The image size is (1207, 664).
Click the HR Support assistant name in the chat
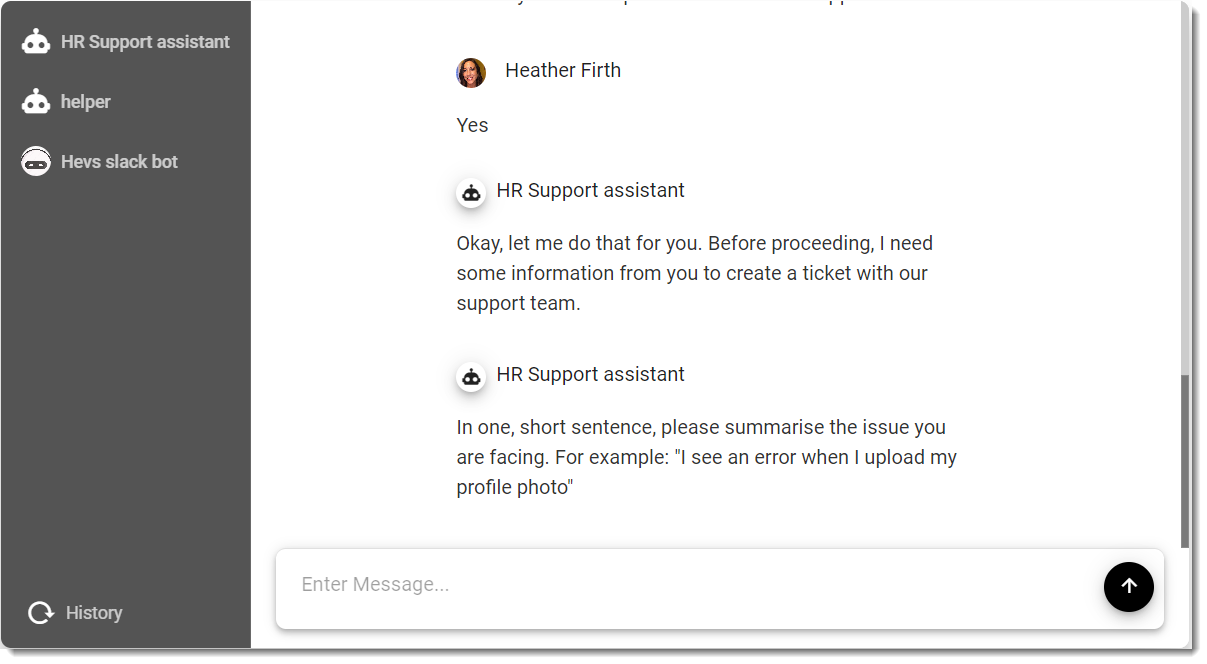click(x=590, y=190)
